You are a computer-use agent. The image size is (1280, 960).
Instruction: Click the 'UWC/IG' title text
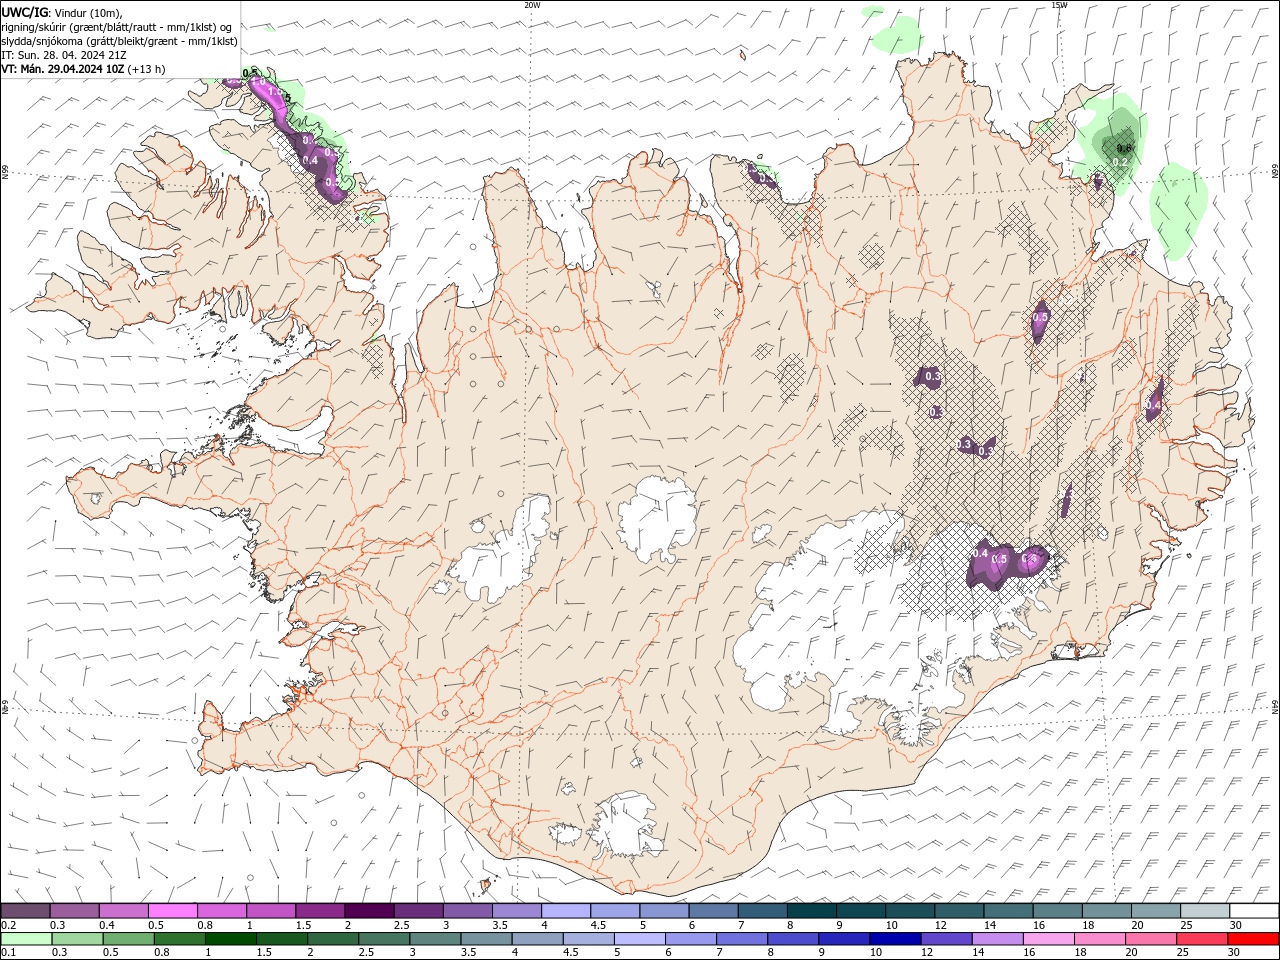pos(25,12)
